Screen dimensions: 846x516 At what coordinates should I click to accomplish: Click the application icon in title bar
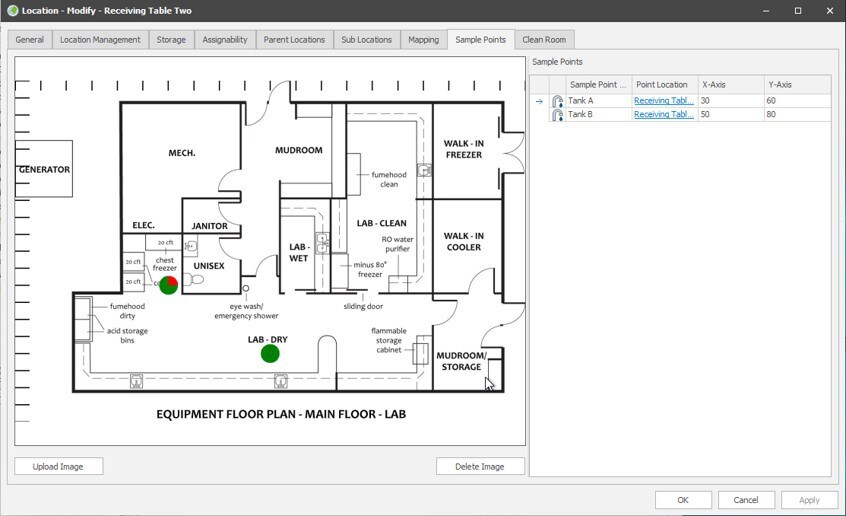pos(11,11)
